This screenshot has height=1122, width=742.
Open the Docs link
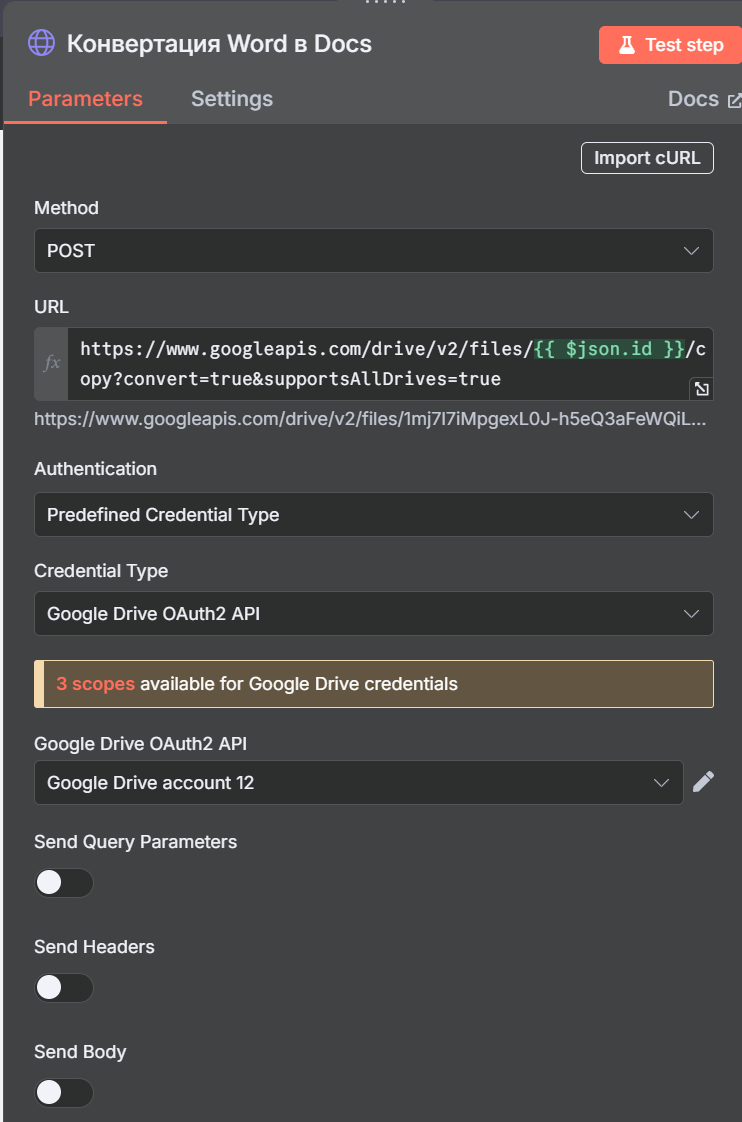(693, 99)
